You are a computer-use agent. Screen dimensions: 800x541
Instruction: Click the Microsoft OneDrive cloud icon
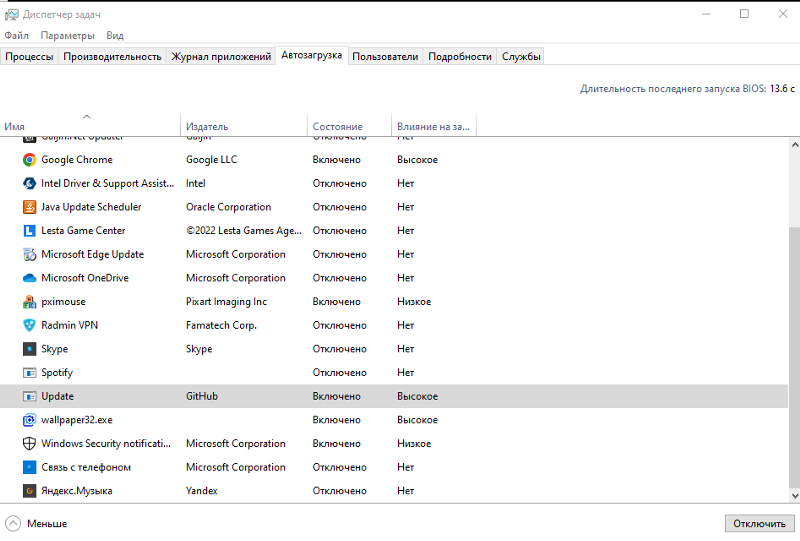30,278
